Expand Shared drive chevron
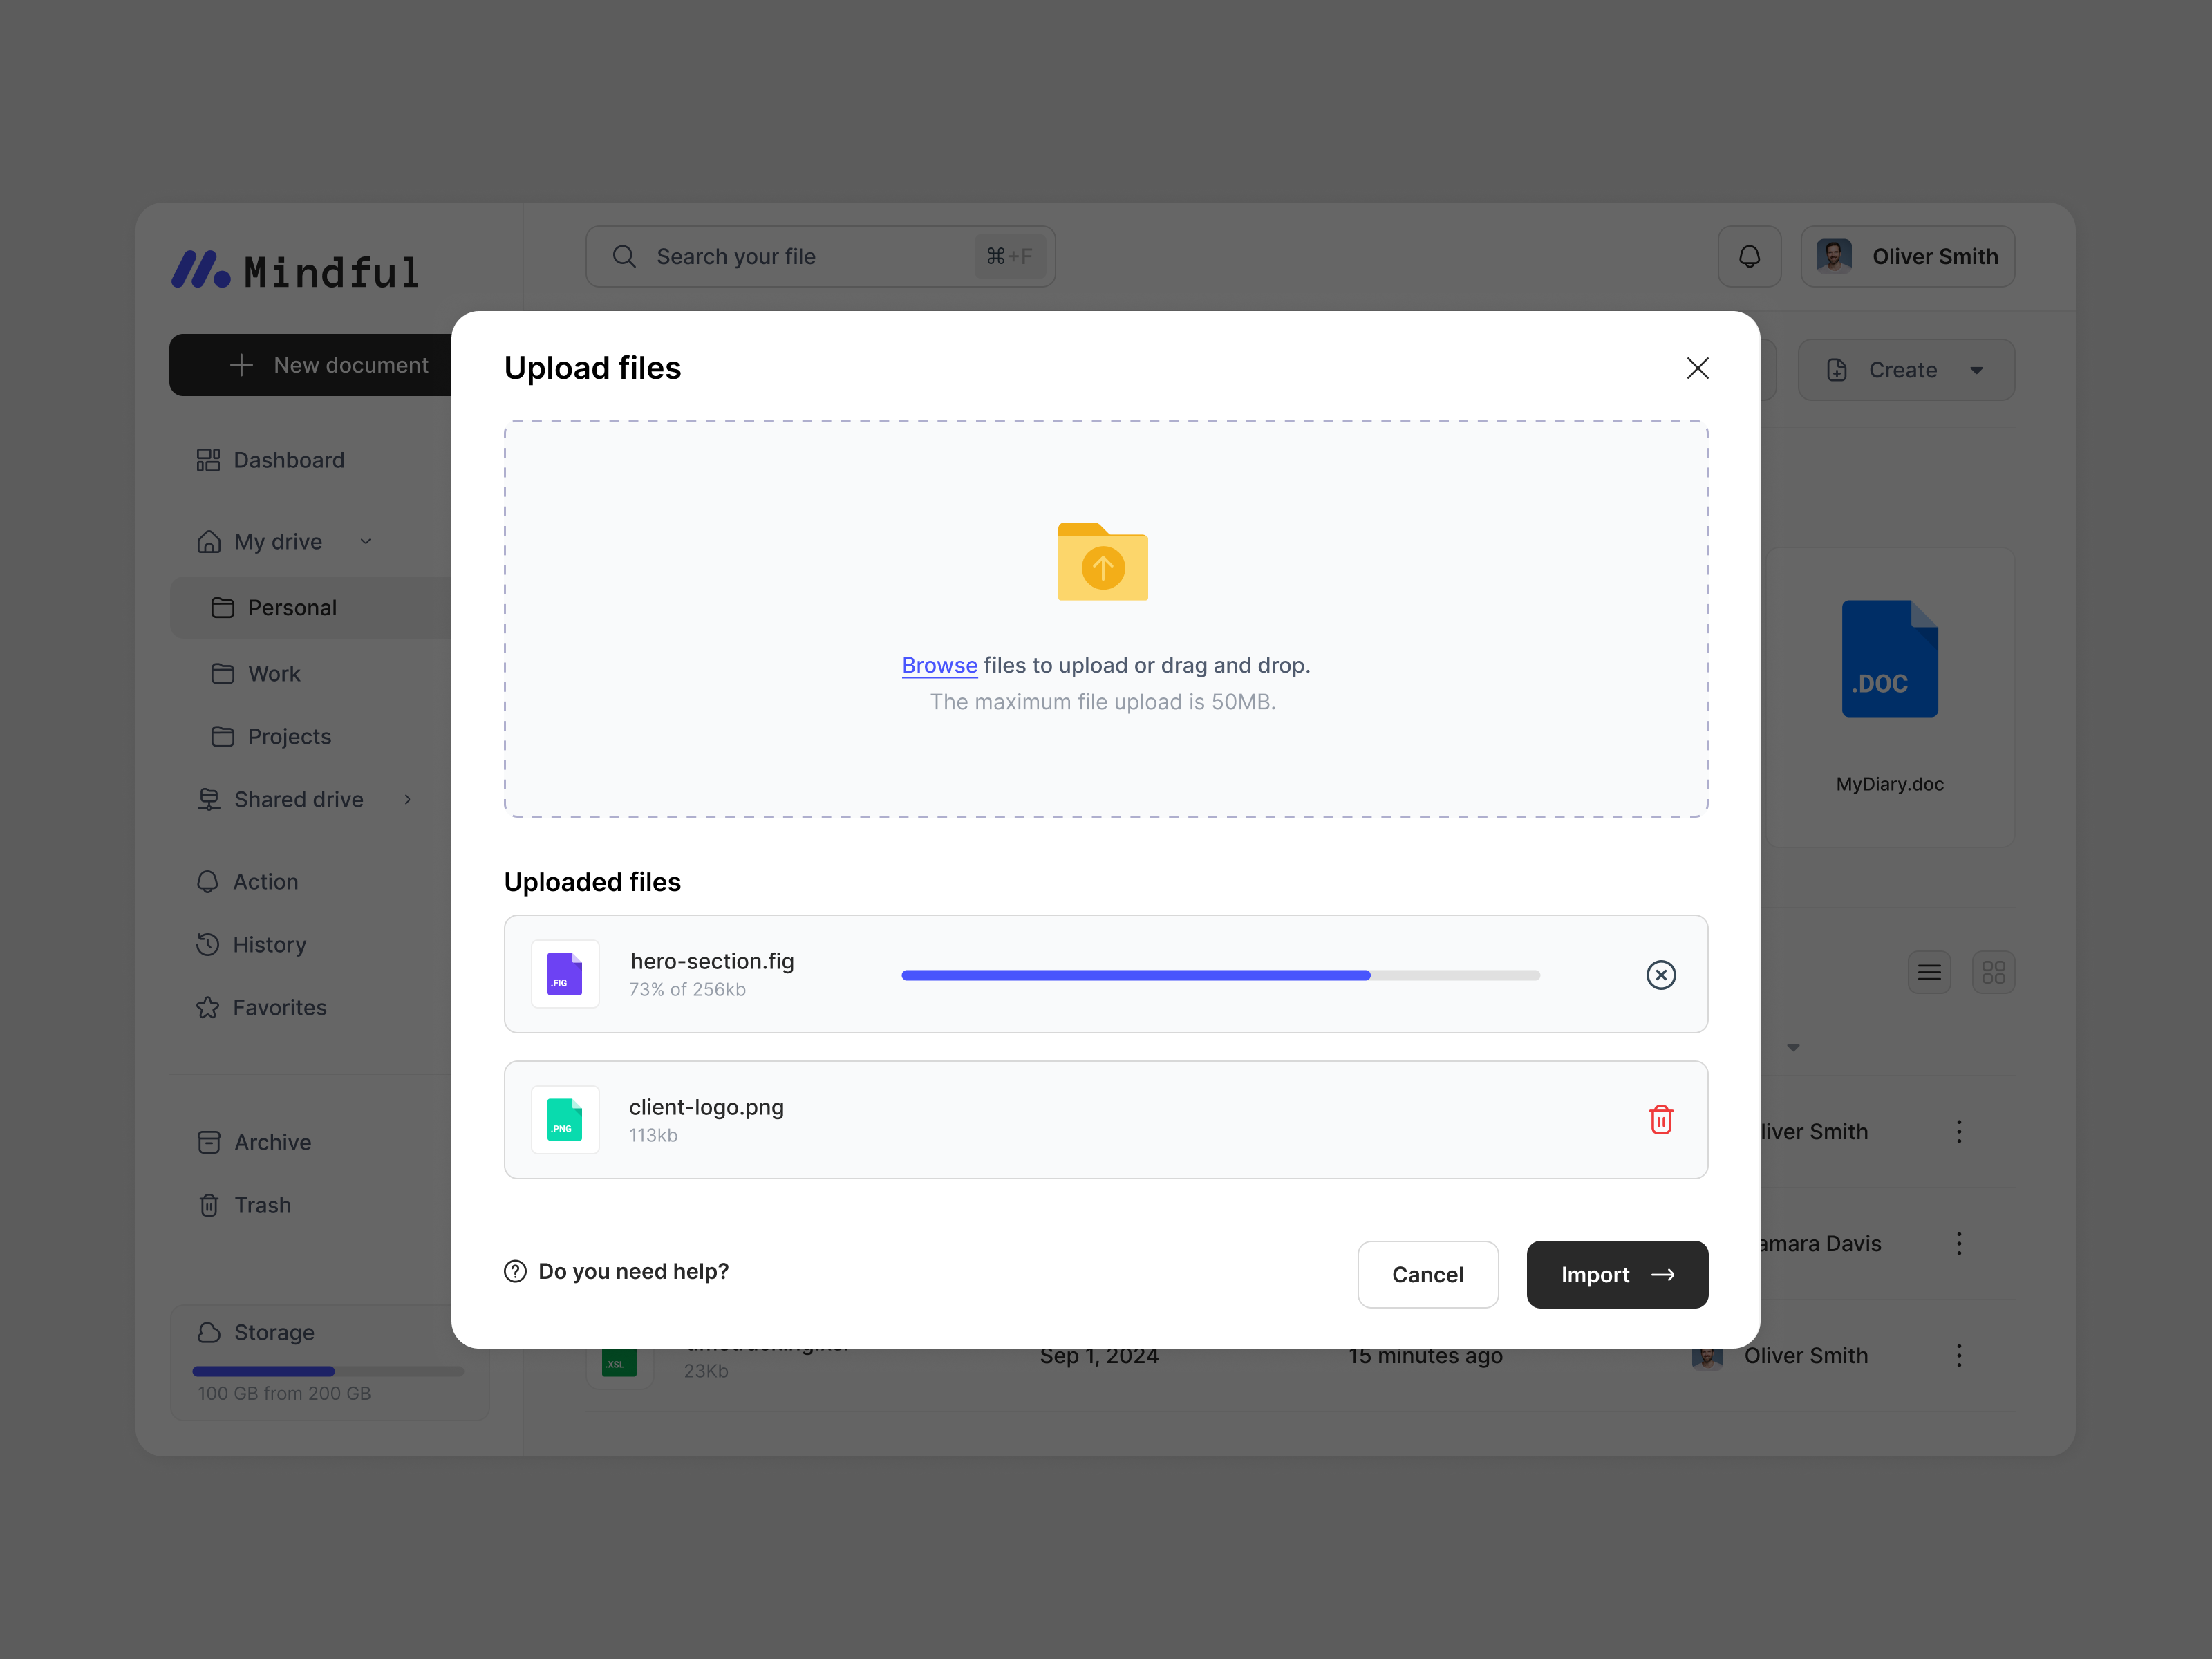This screenshot has width=2212, height=1659. (407, 799)
